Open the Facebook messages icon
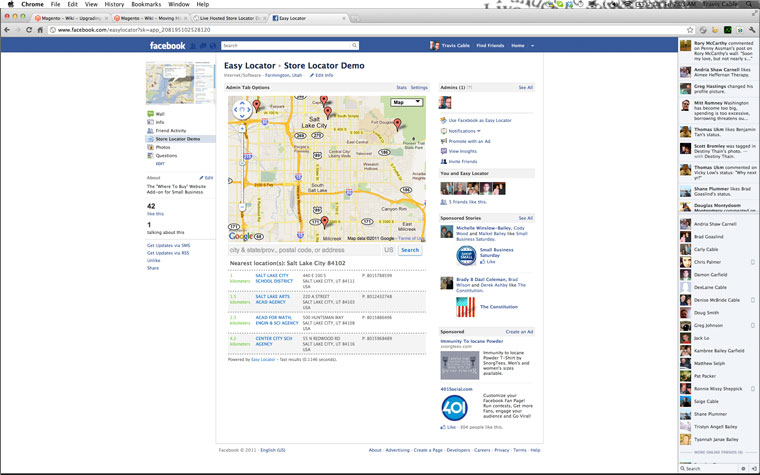This screenshot has width=760, height=475. pos(203,46)
